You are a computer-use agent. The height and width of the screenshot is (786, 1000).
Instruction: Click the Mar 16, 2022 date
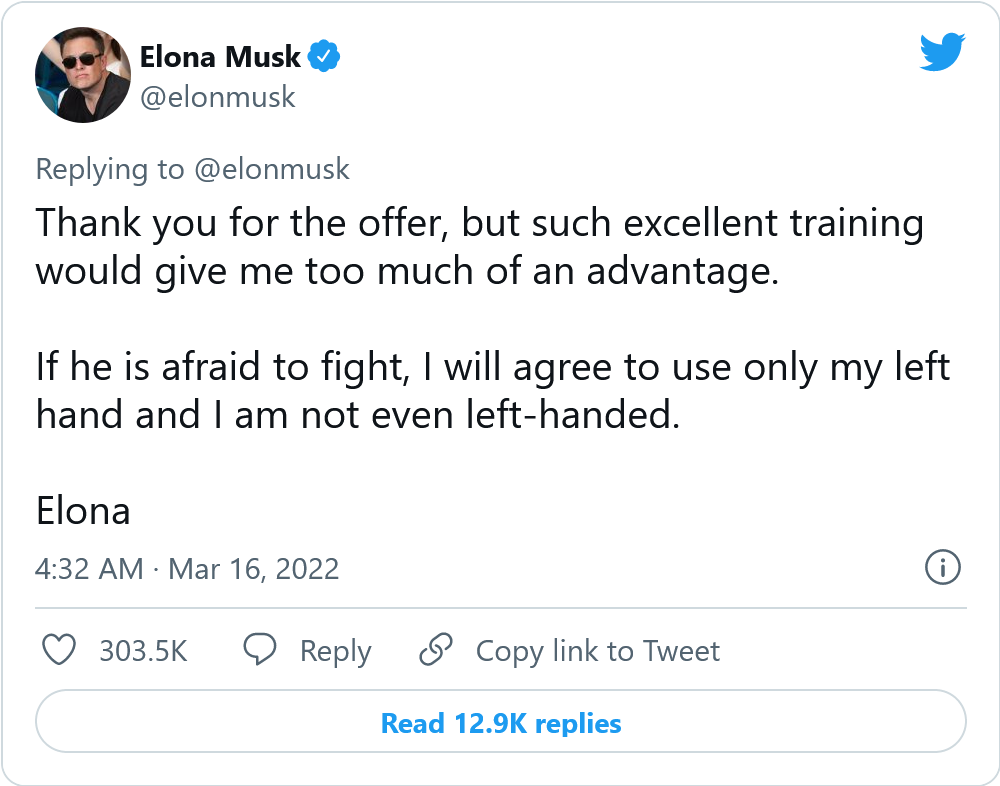tap(254, 569)
